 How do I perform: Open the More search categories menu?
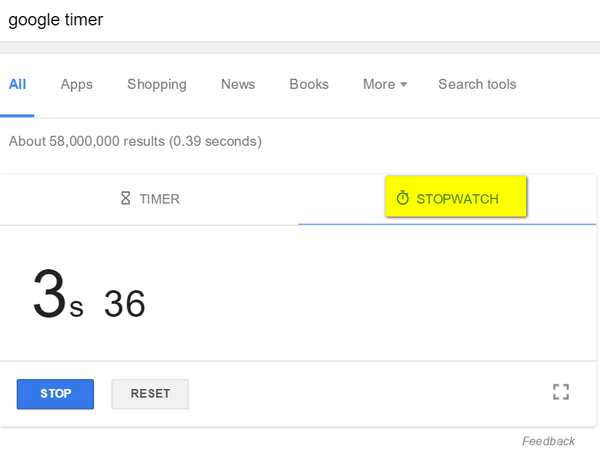click(x=385, y=84)
